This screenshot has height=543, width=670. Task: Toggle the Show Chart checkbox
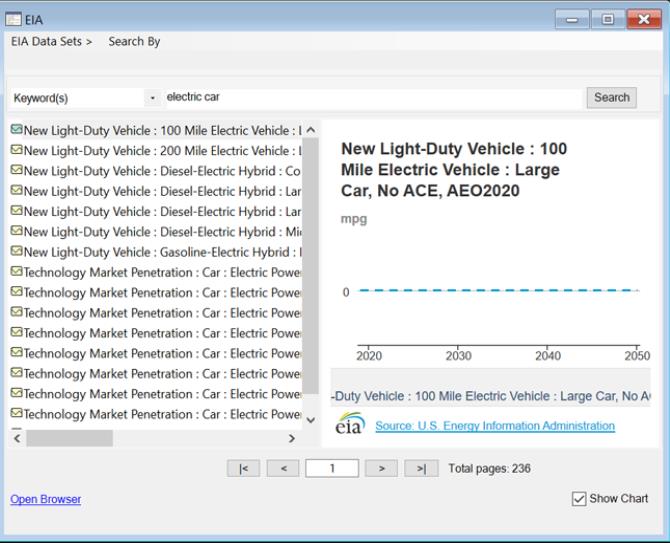coord(579,499)
